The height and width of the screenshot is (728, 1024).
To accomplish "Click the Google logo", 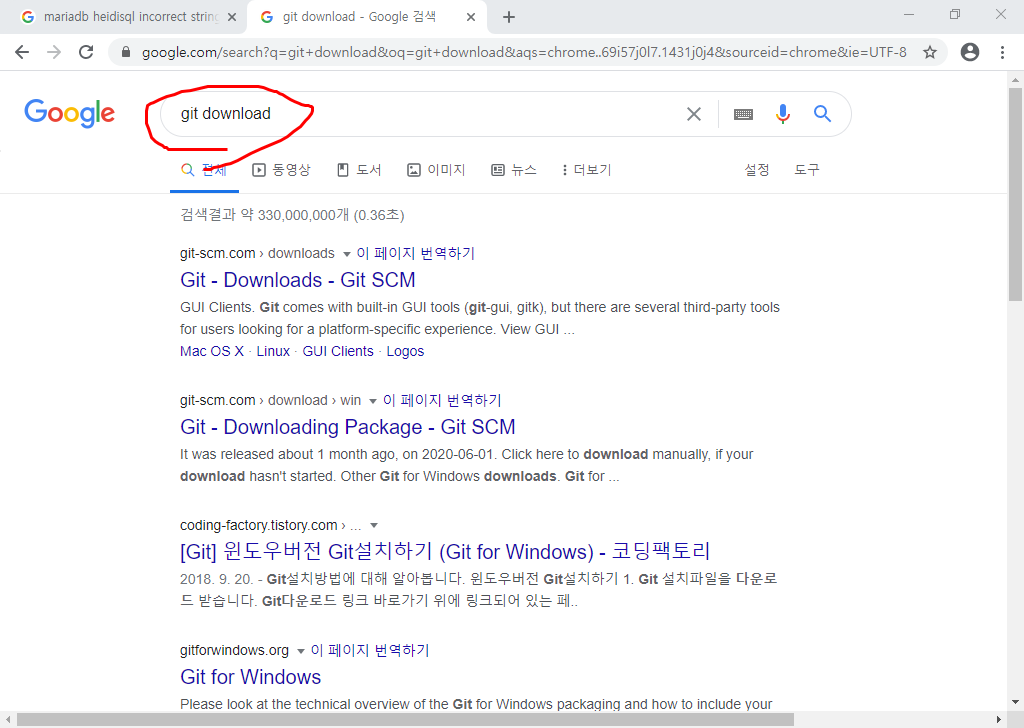I will (70, 114).
